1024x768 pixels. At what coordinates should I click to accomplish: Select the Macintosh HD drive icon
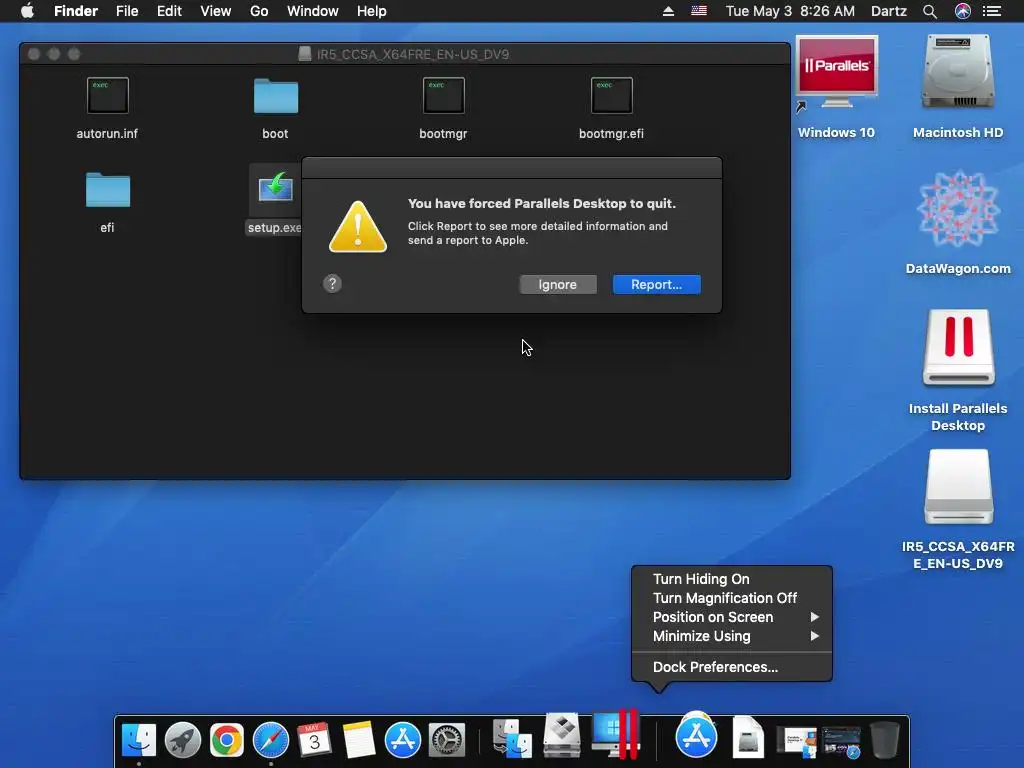[958, 73]
